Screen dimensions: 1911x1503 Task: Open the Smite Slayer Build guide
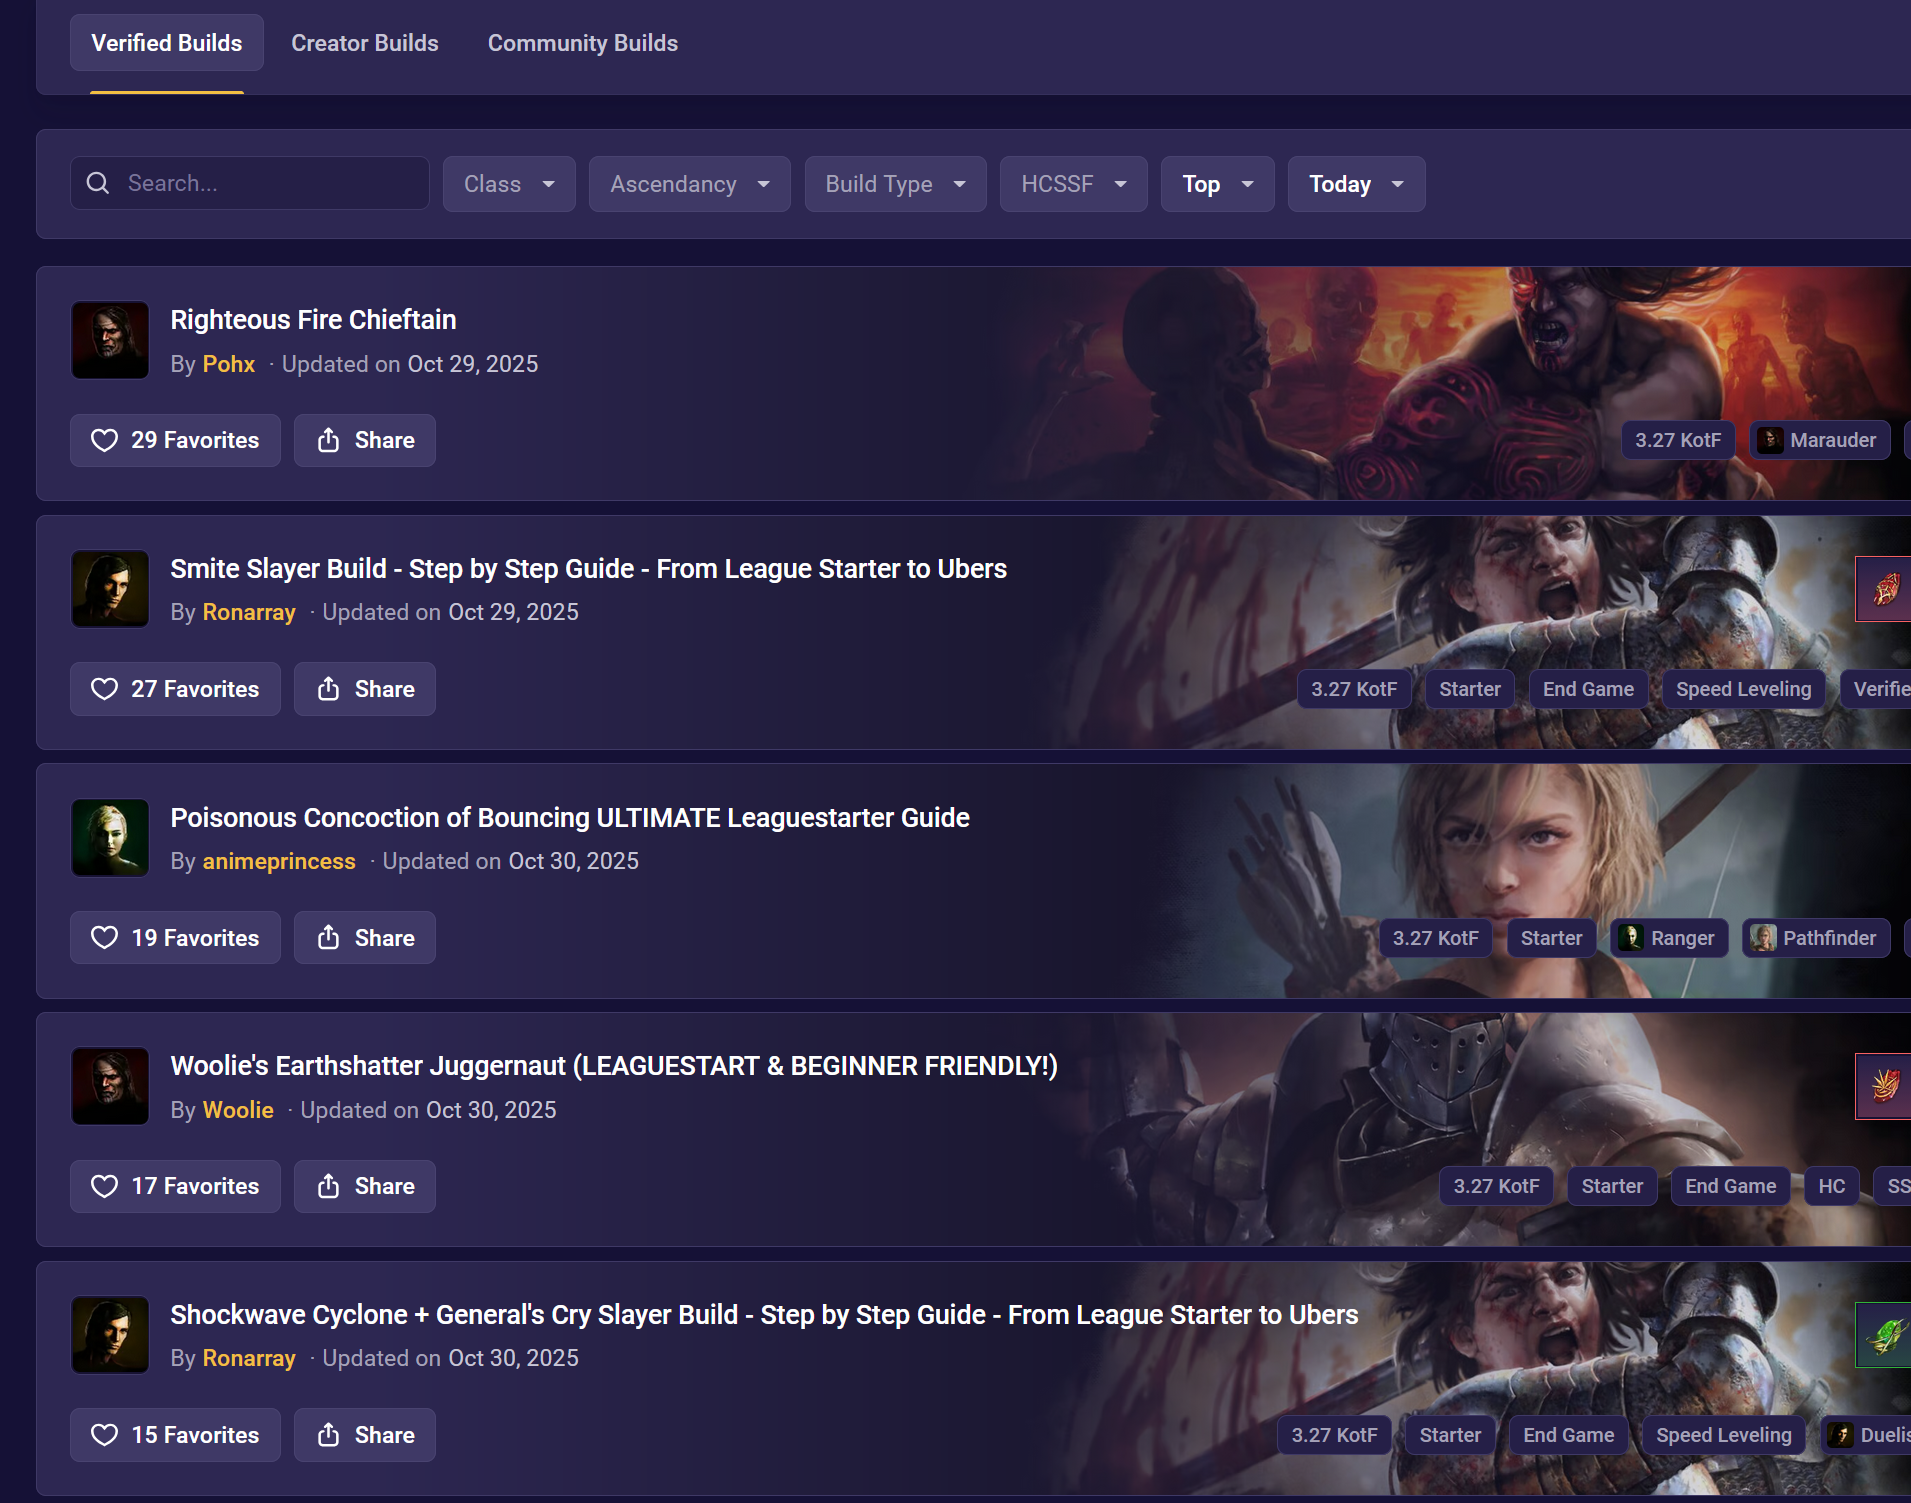(588, 569)
